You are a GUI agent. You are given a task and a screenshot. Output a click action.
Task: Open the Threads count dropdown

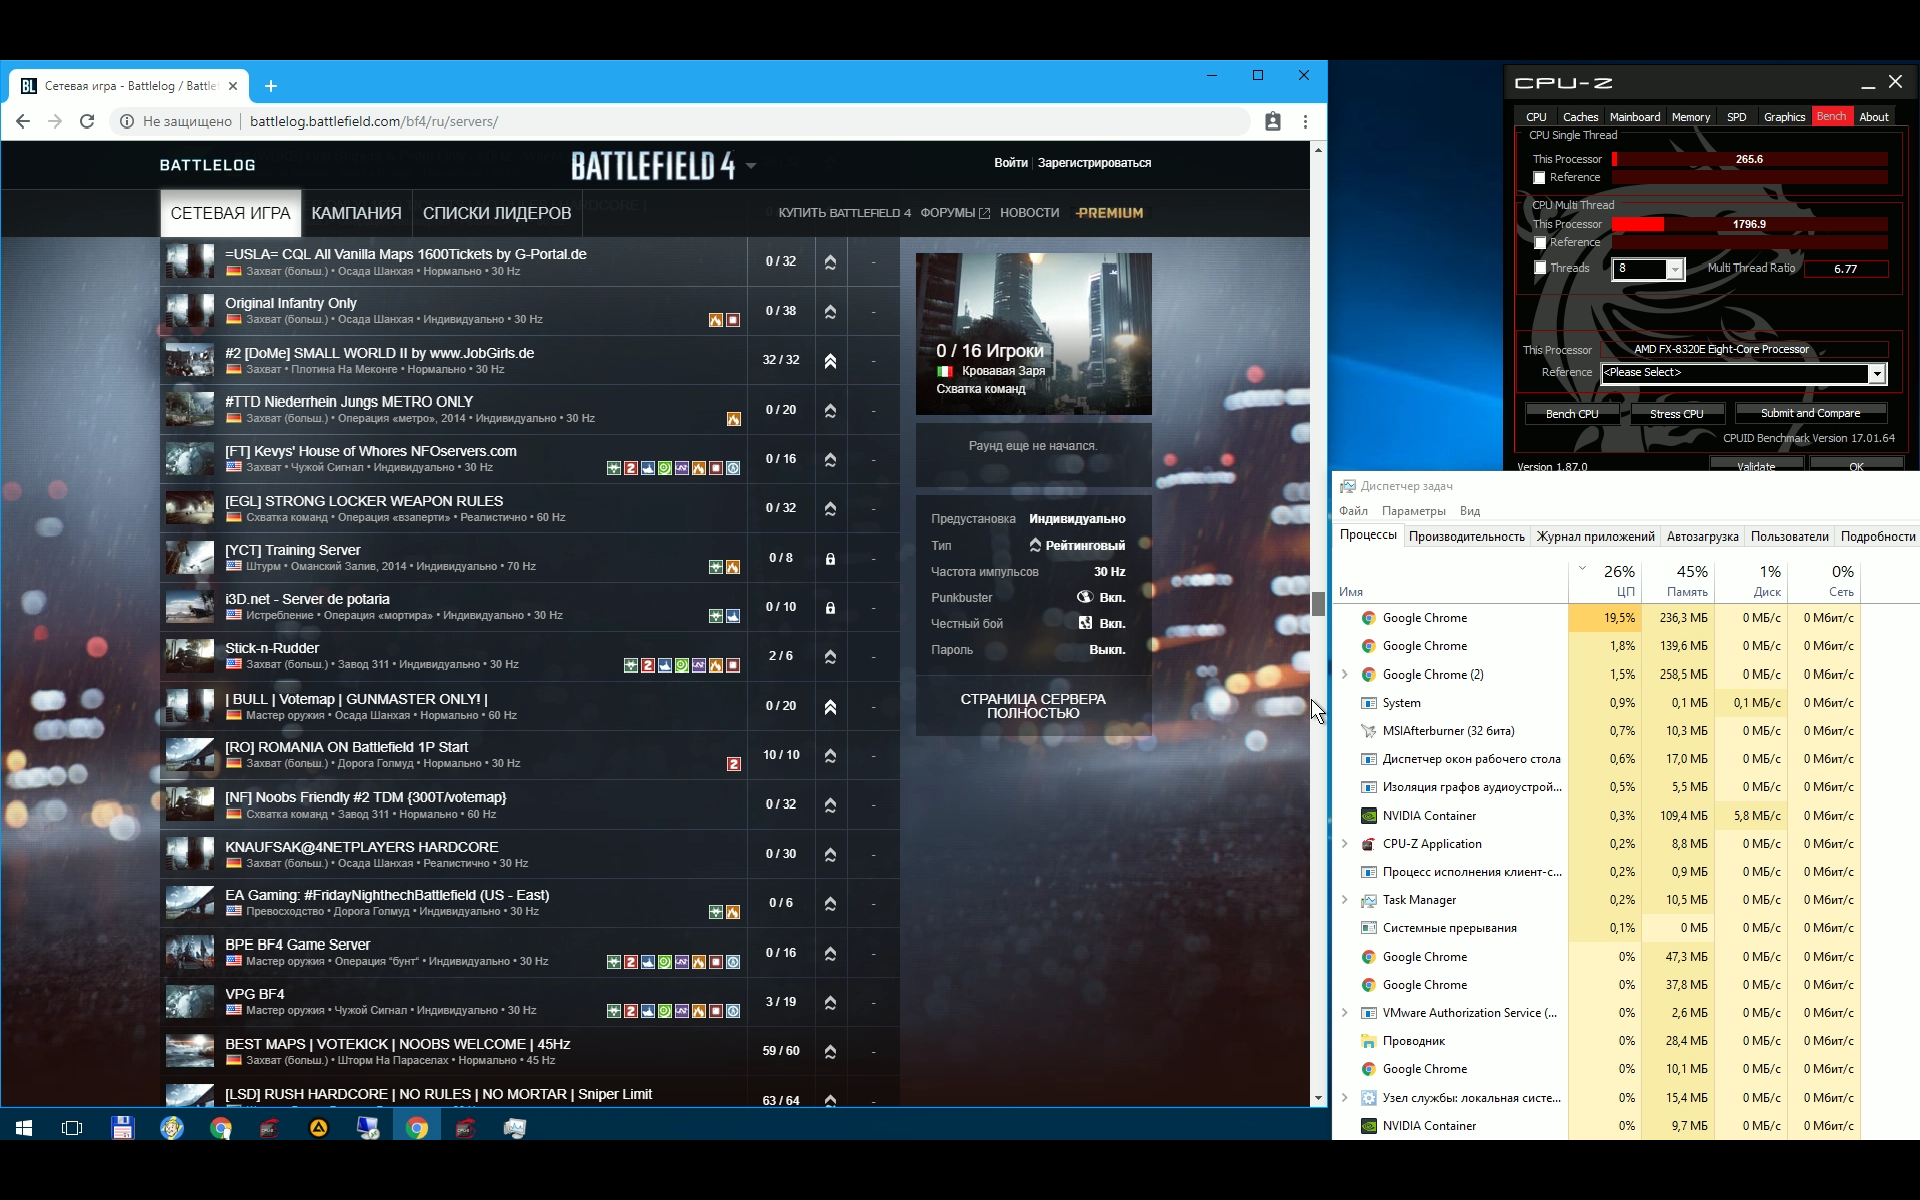point(1674,269)
